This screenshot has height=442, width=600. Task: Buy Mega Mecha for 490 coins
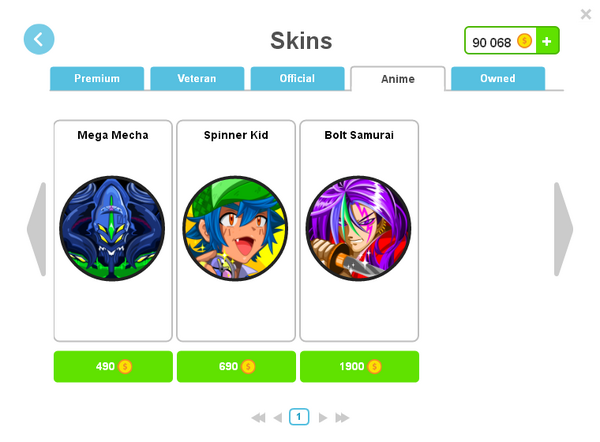[113, 367]
